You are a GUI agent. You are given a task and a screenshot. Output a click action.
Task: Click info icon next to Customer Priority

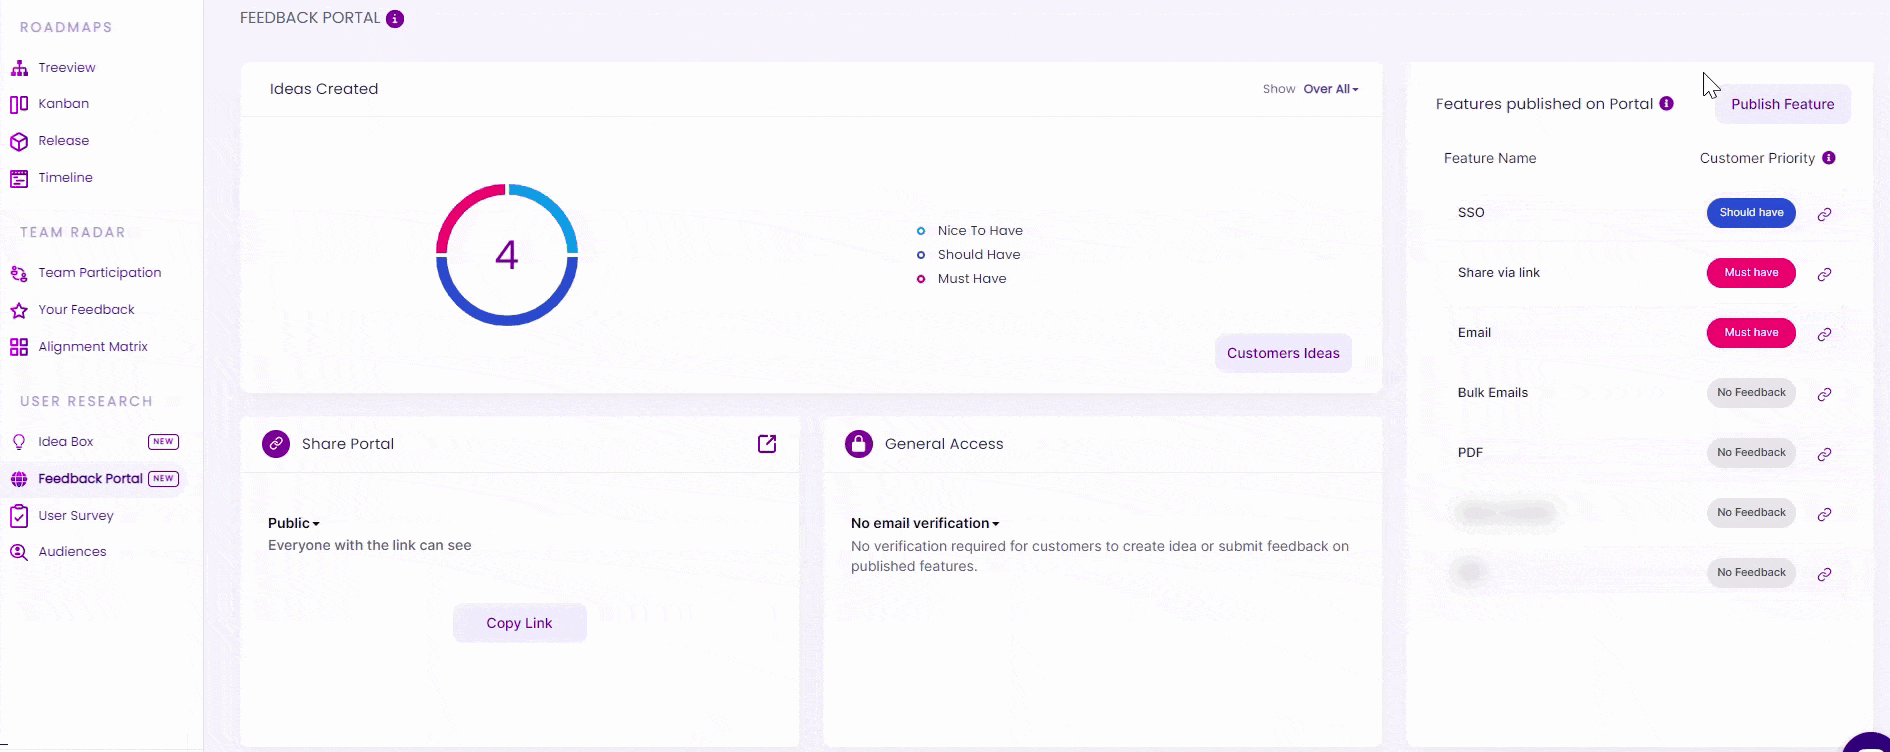click(1828, 158)
